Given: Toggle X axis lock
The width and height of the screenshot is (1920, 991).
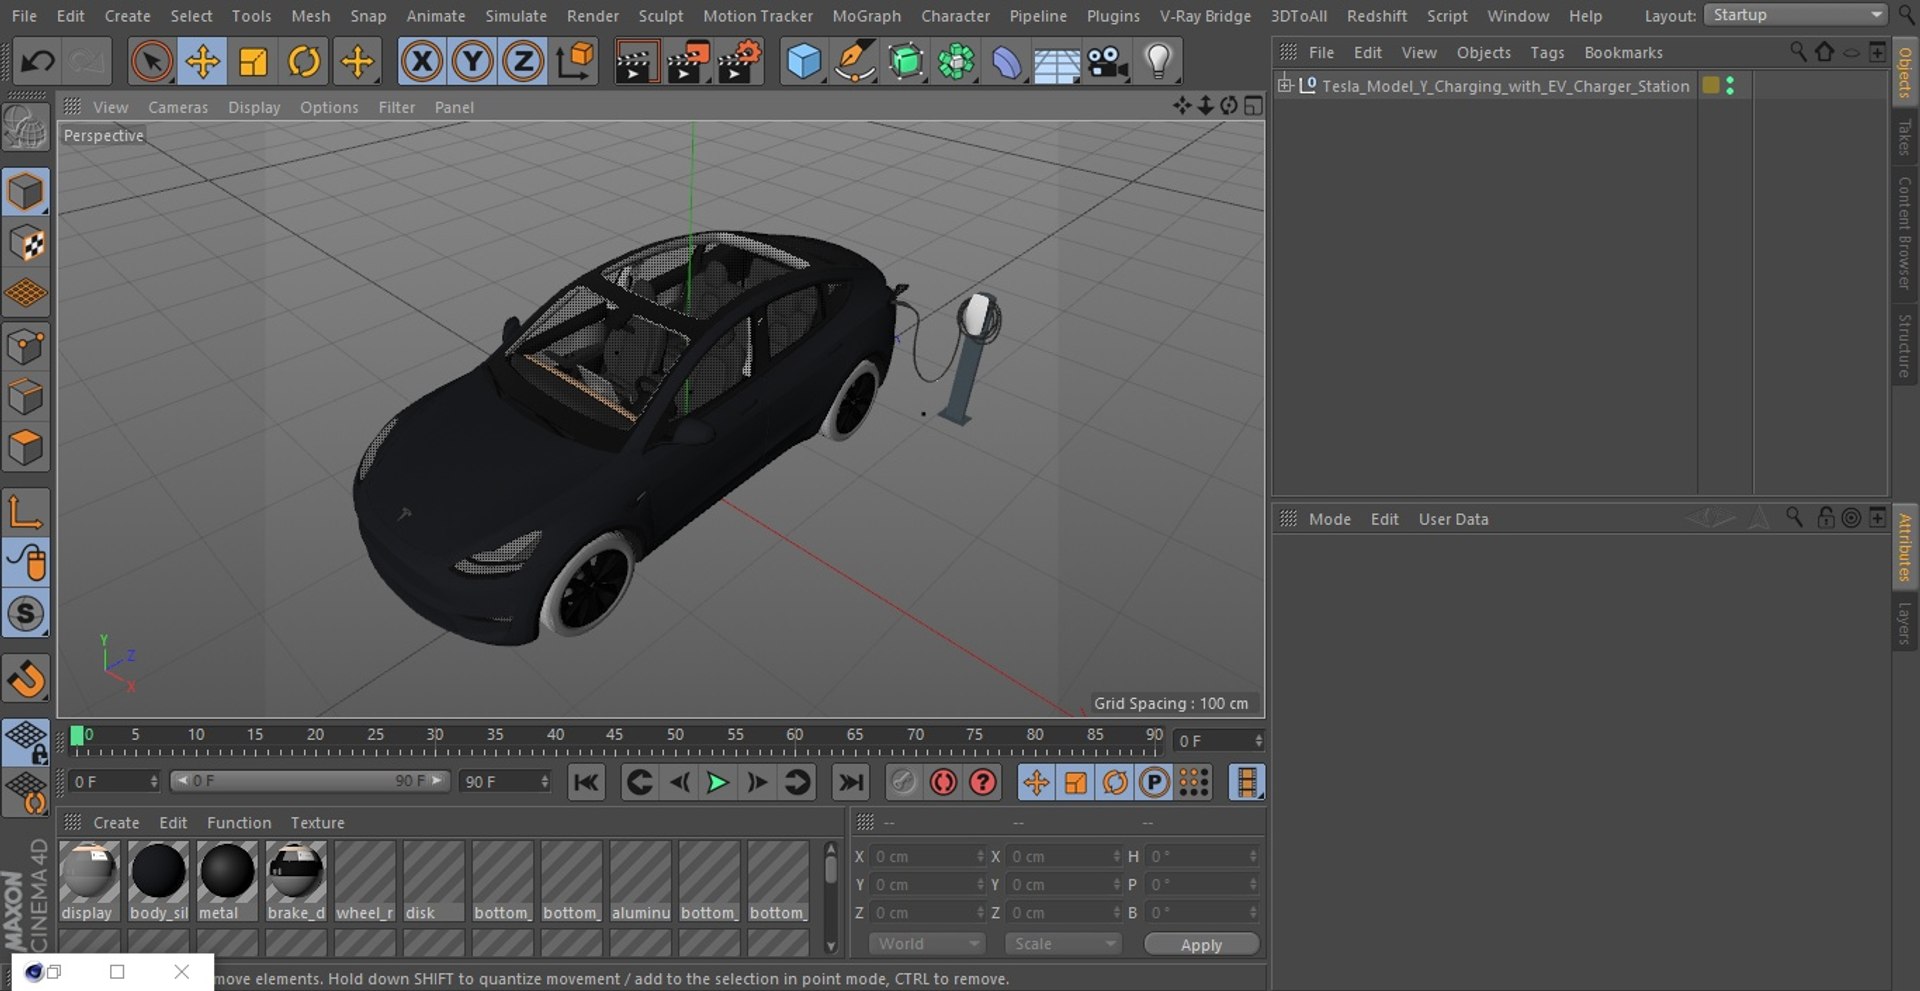Looking at the screenshot, I should tap(422, 62).
